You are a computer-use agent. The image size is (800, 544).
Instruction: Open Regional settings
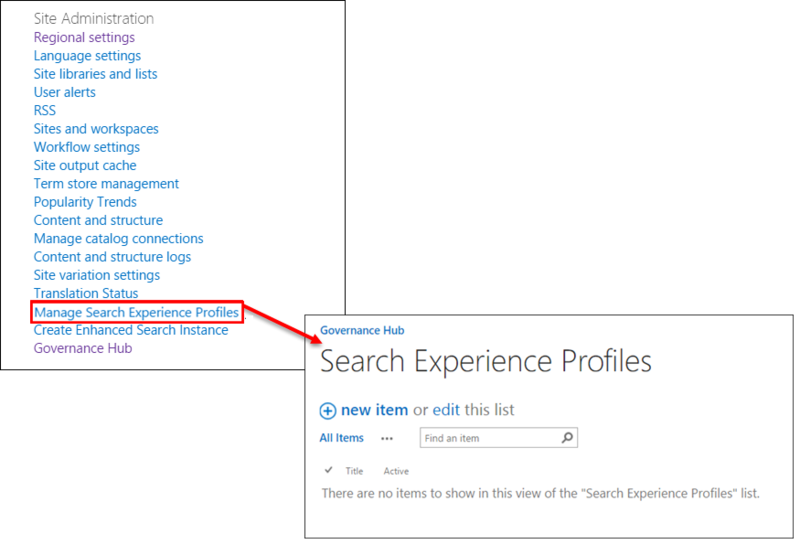(84, 37)
